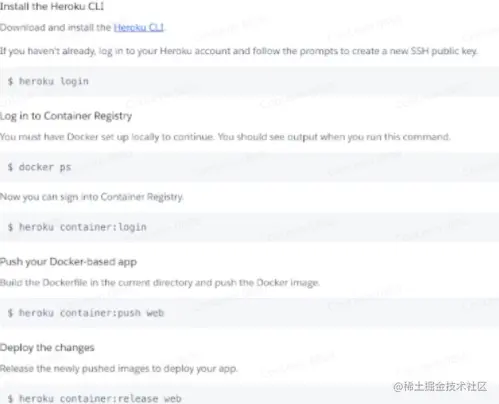499x404 pixels.
Task: Open the Heroku CLI download link
Action: coord(139,27)
